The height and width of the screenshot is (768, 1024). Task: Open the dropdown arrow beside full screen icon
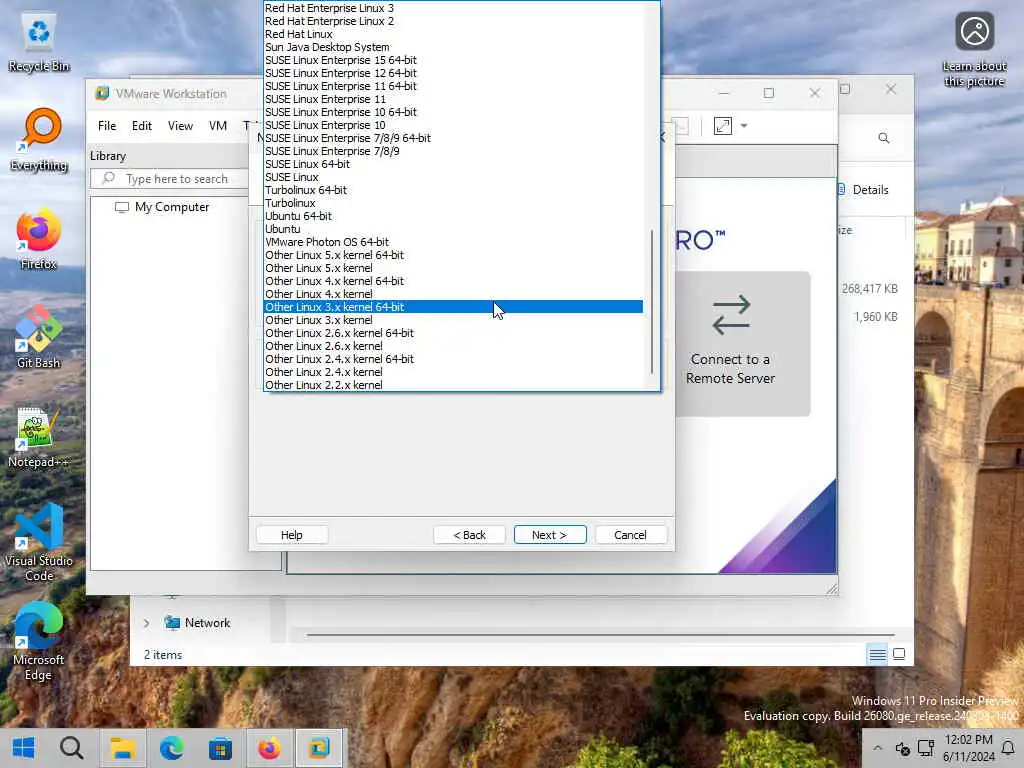point(744,125)
